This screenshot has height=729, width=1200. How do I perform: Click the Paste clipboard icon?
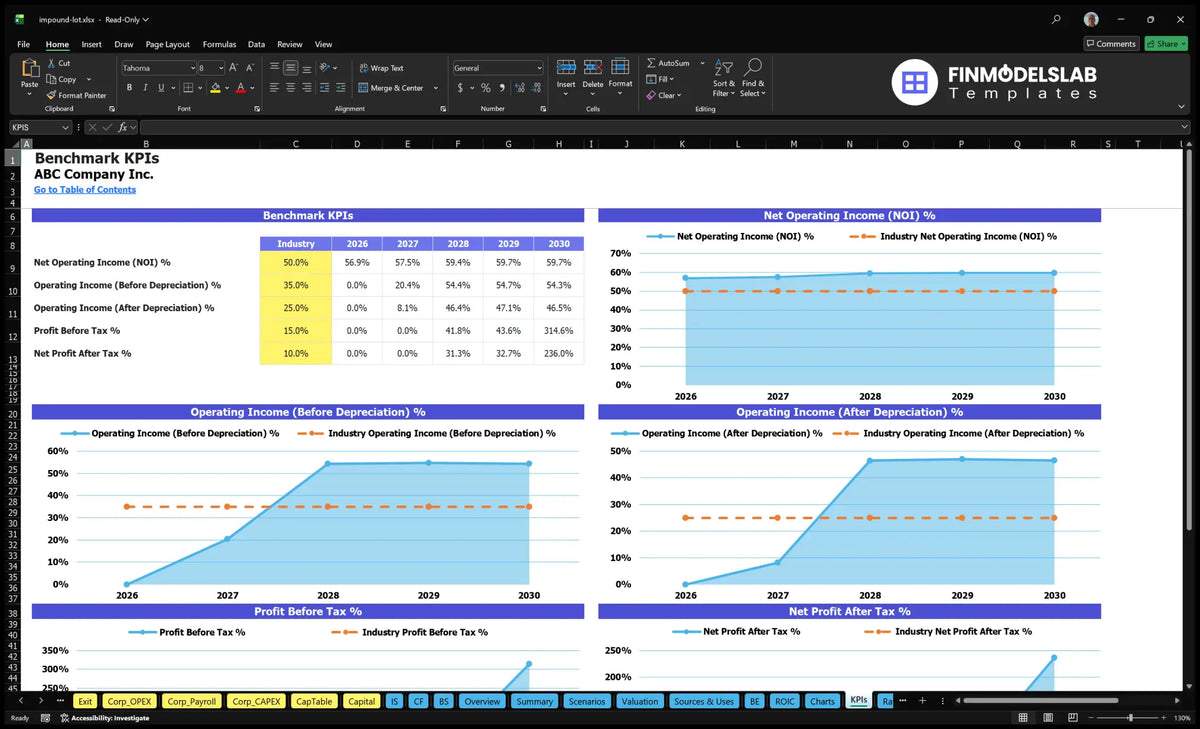point(29,69)
